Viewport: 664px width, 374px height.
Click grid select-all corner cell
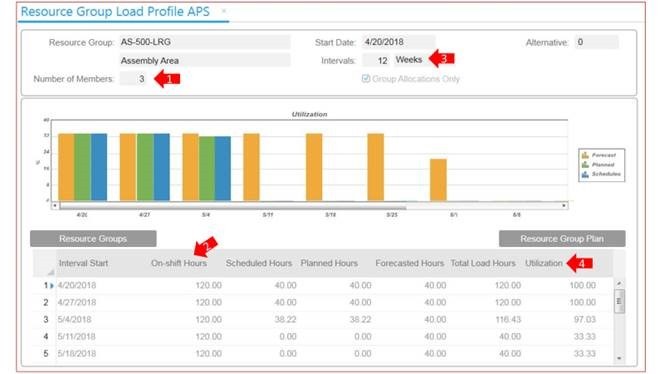click(44, 263)
